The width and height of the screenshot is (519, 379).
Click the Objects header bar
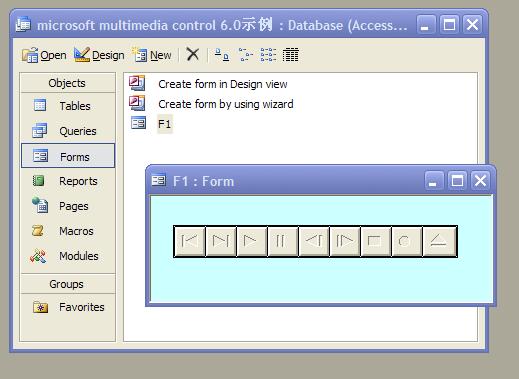[68, 83]
